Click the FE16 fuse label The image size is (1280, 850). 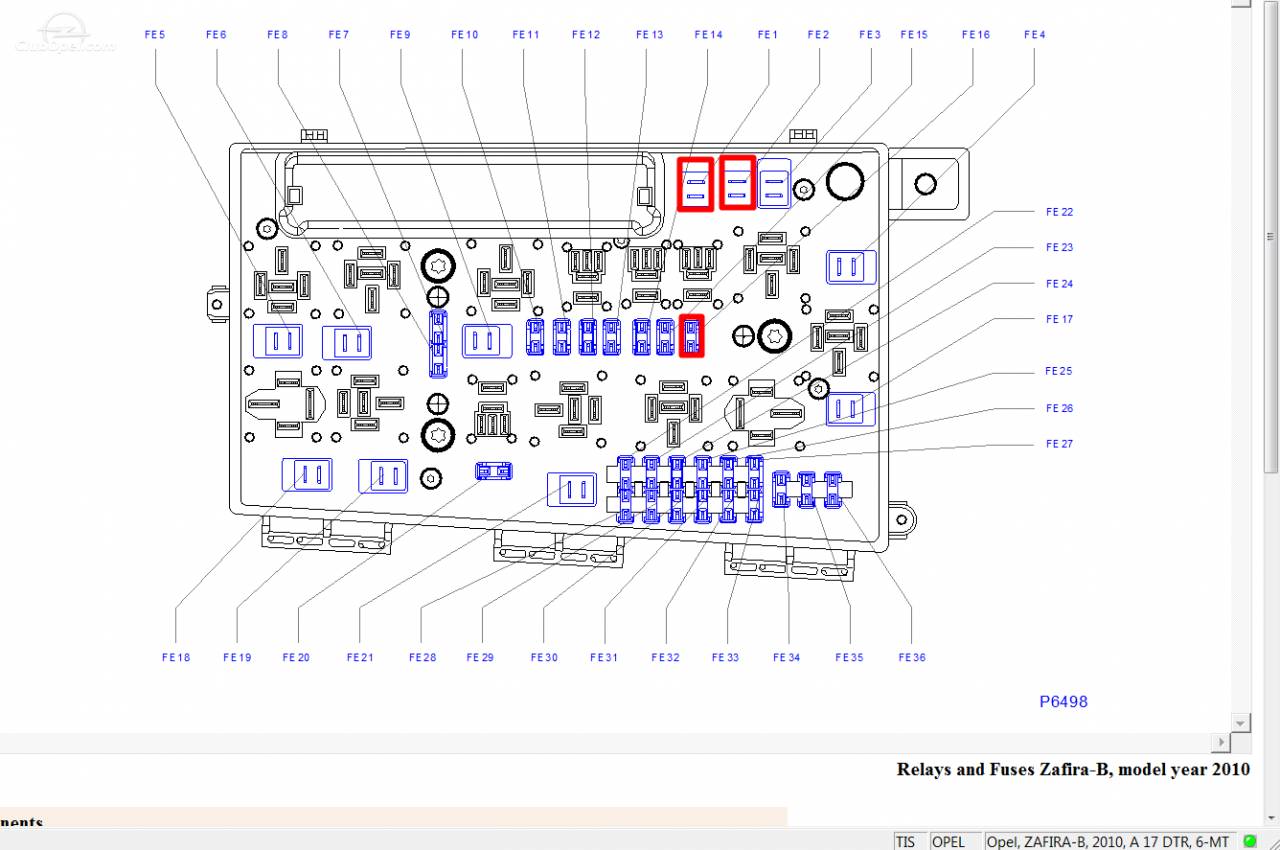pos(976,35)
